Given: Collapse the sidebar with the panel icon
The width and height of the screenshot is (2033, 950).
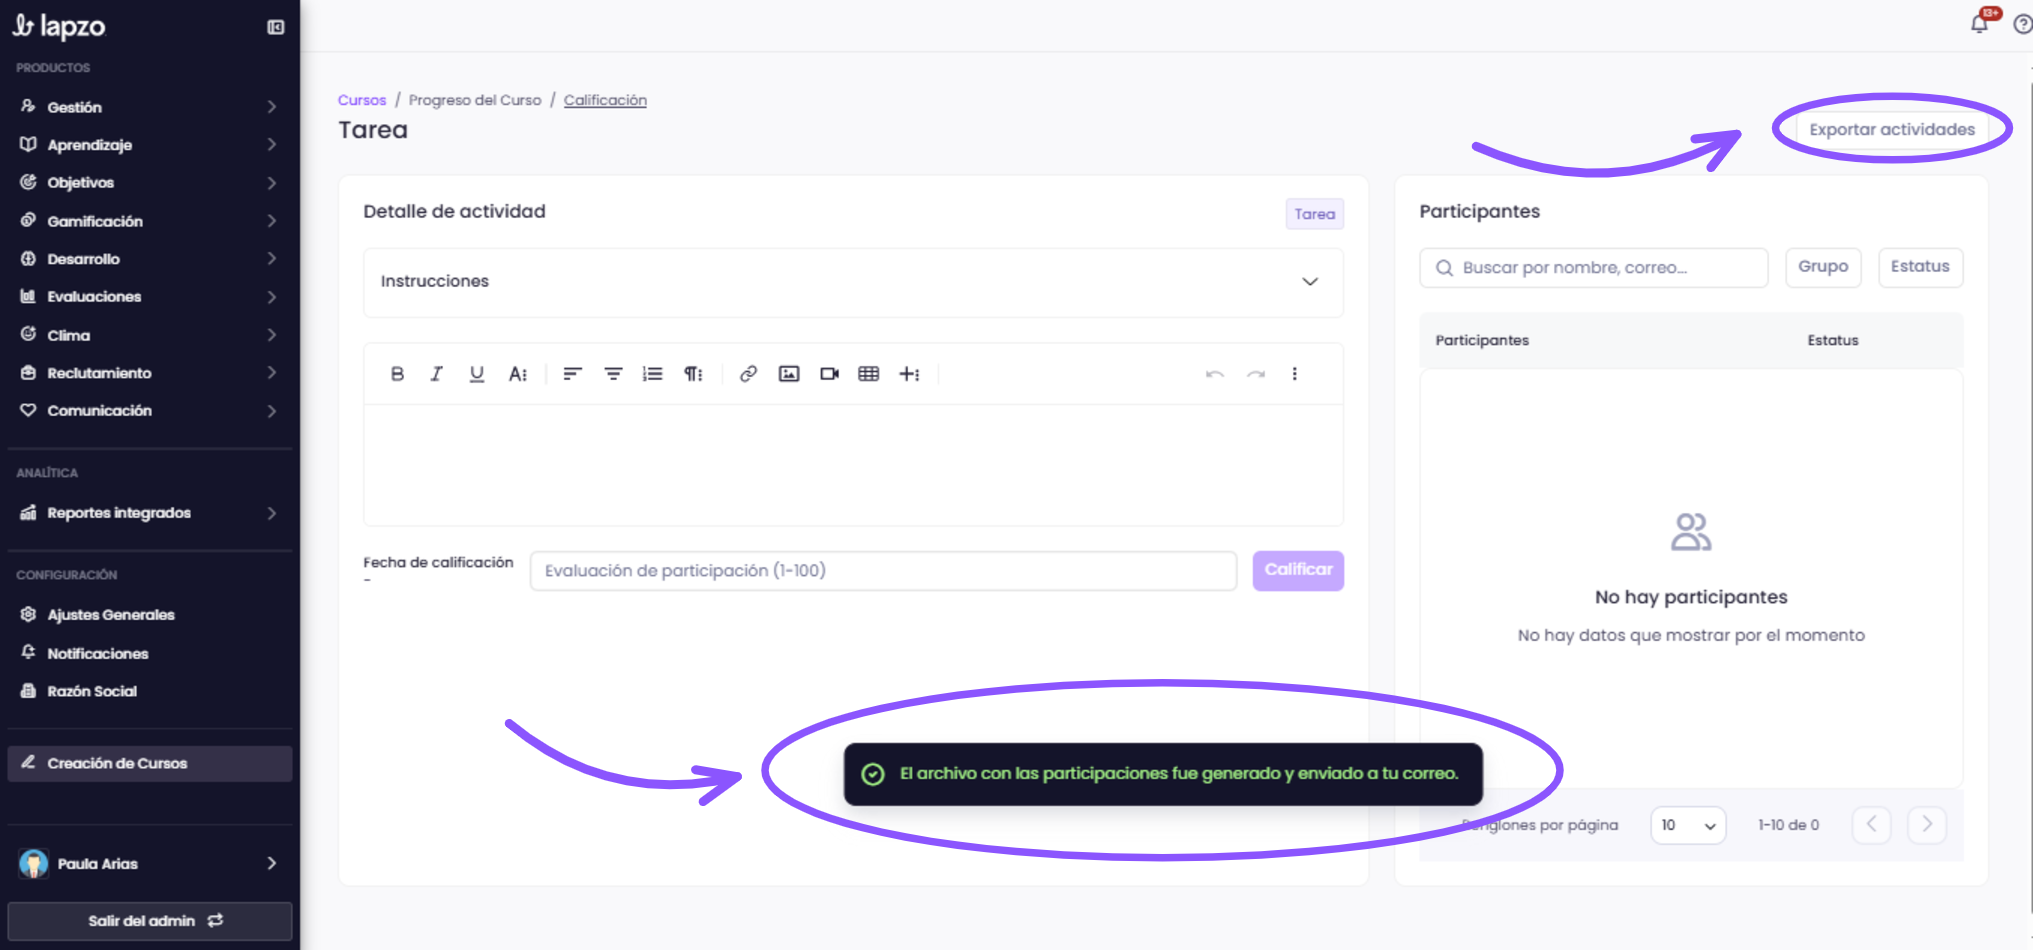Looking at the screenshot, I should [276, 27].
